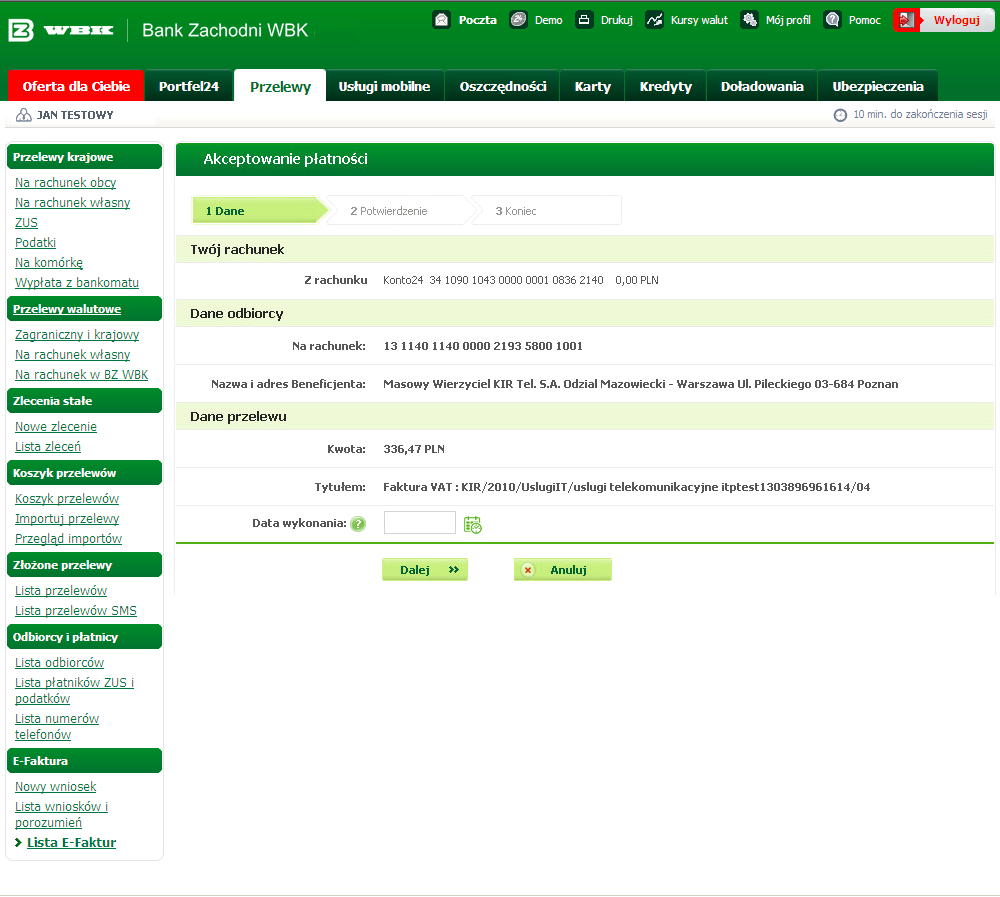Click help icon next to Data wykonania

[x=358, y=524]
